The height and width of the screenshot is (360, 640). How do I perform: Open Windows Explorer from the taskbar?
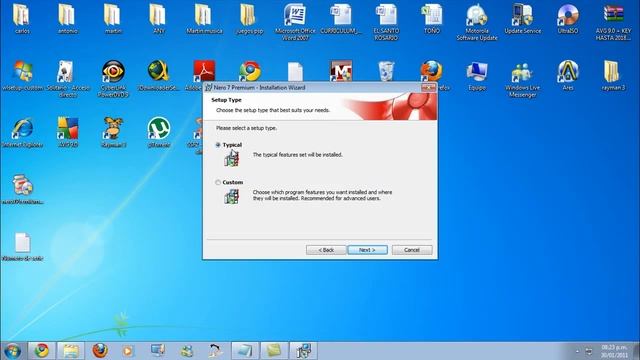(71, 351)
